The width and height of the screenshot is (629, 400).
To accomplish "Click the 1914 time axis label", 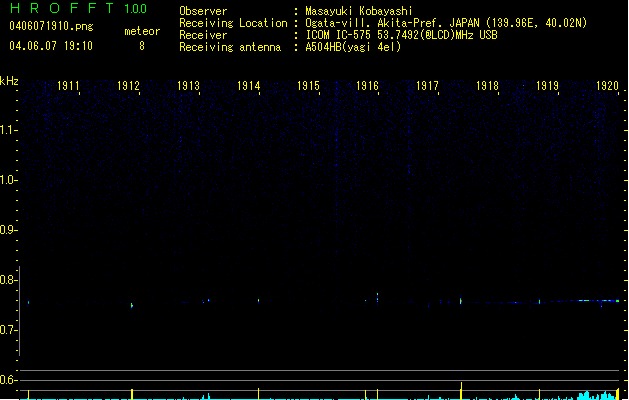I will (x=248, y=86).
